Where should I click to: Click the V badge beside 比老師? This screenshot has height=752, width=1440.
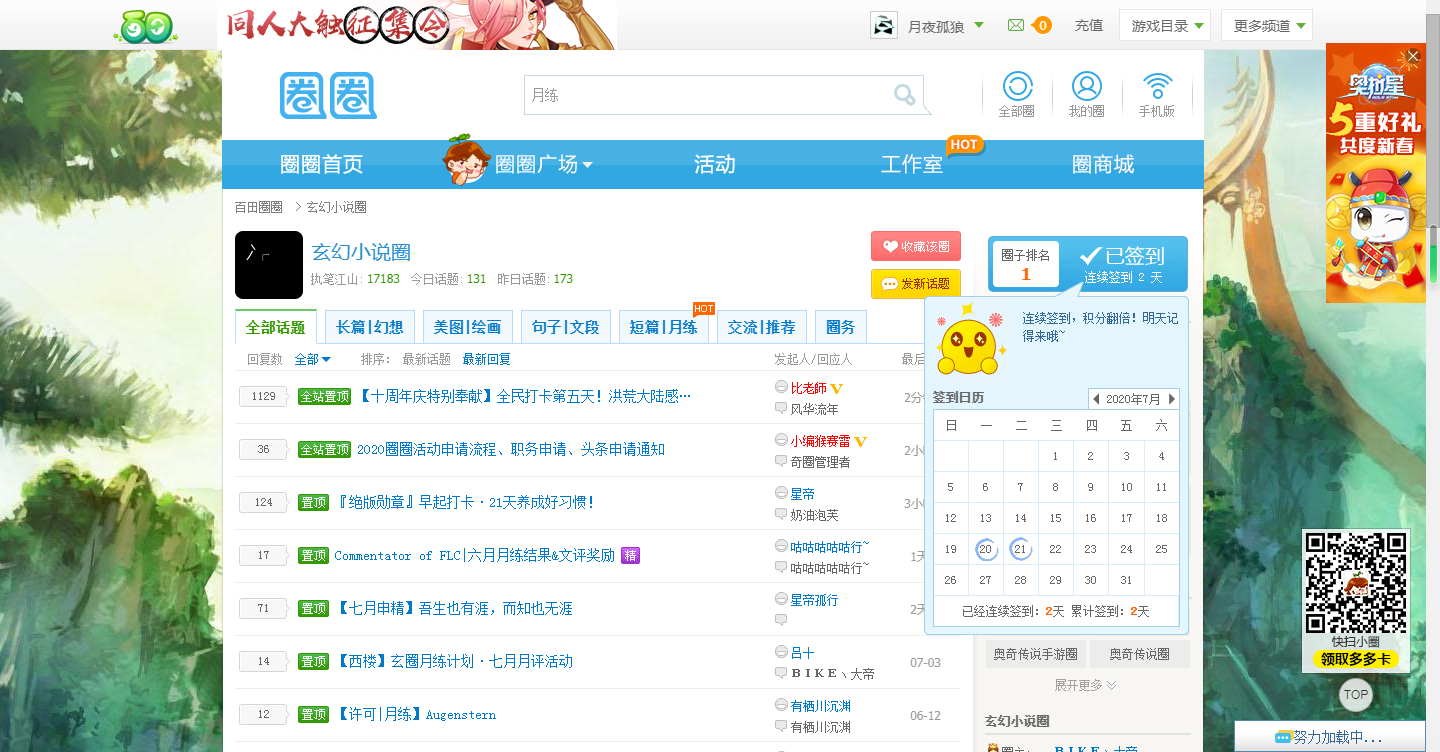click(837, 388)
